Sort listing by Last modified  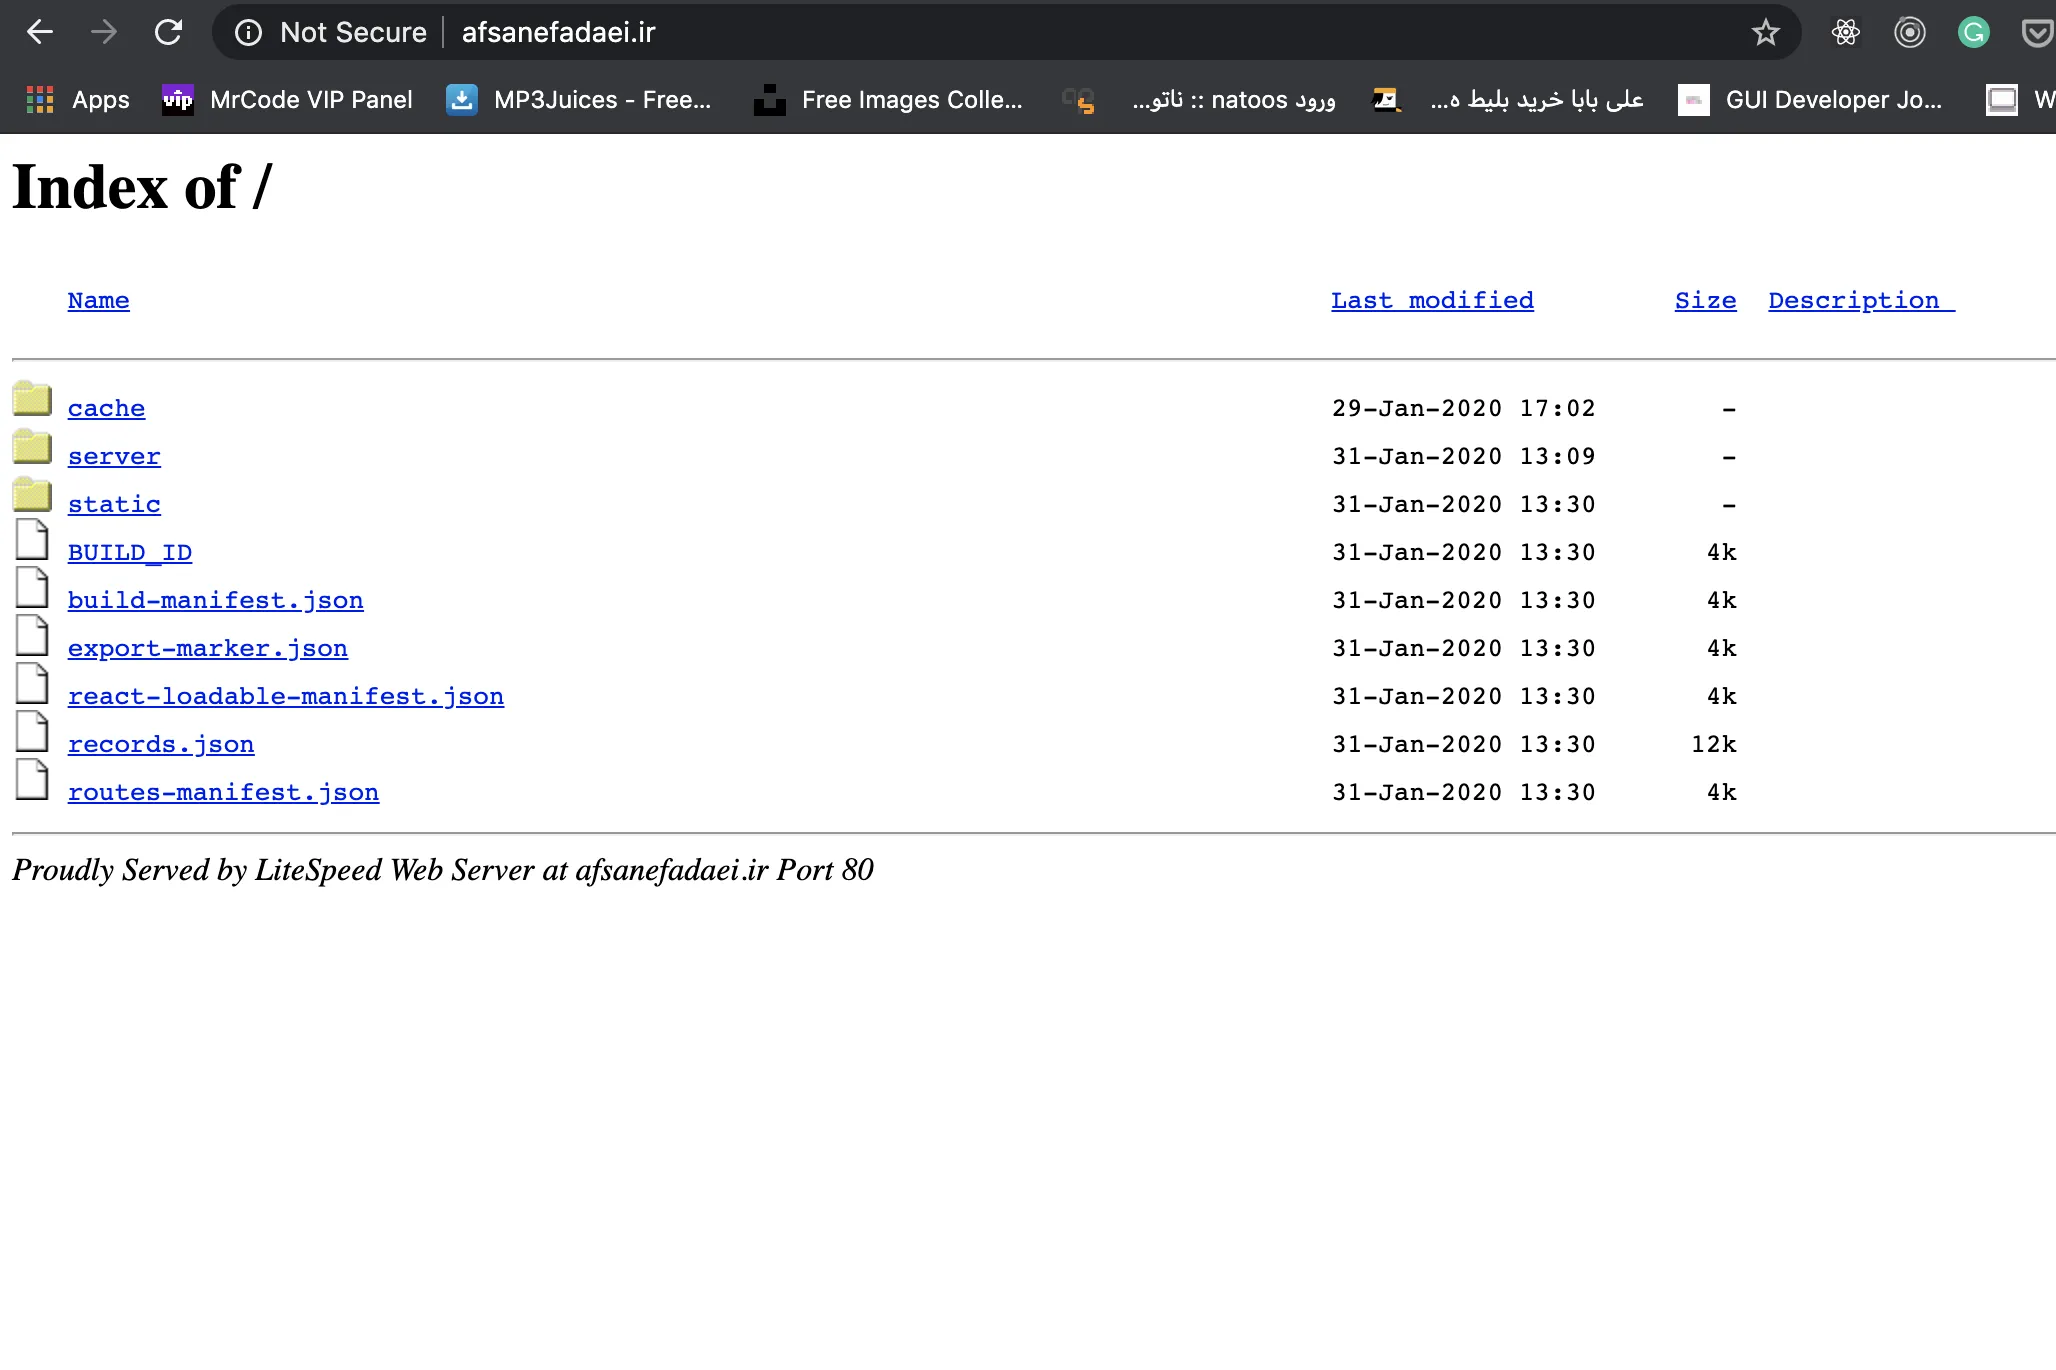click(1431, 301)
